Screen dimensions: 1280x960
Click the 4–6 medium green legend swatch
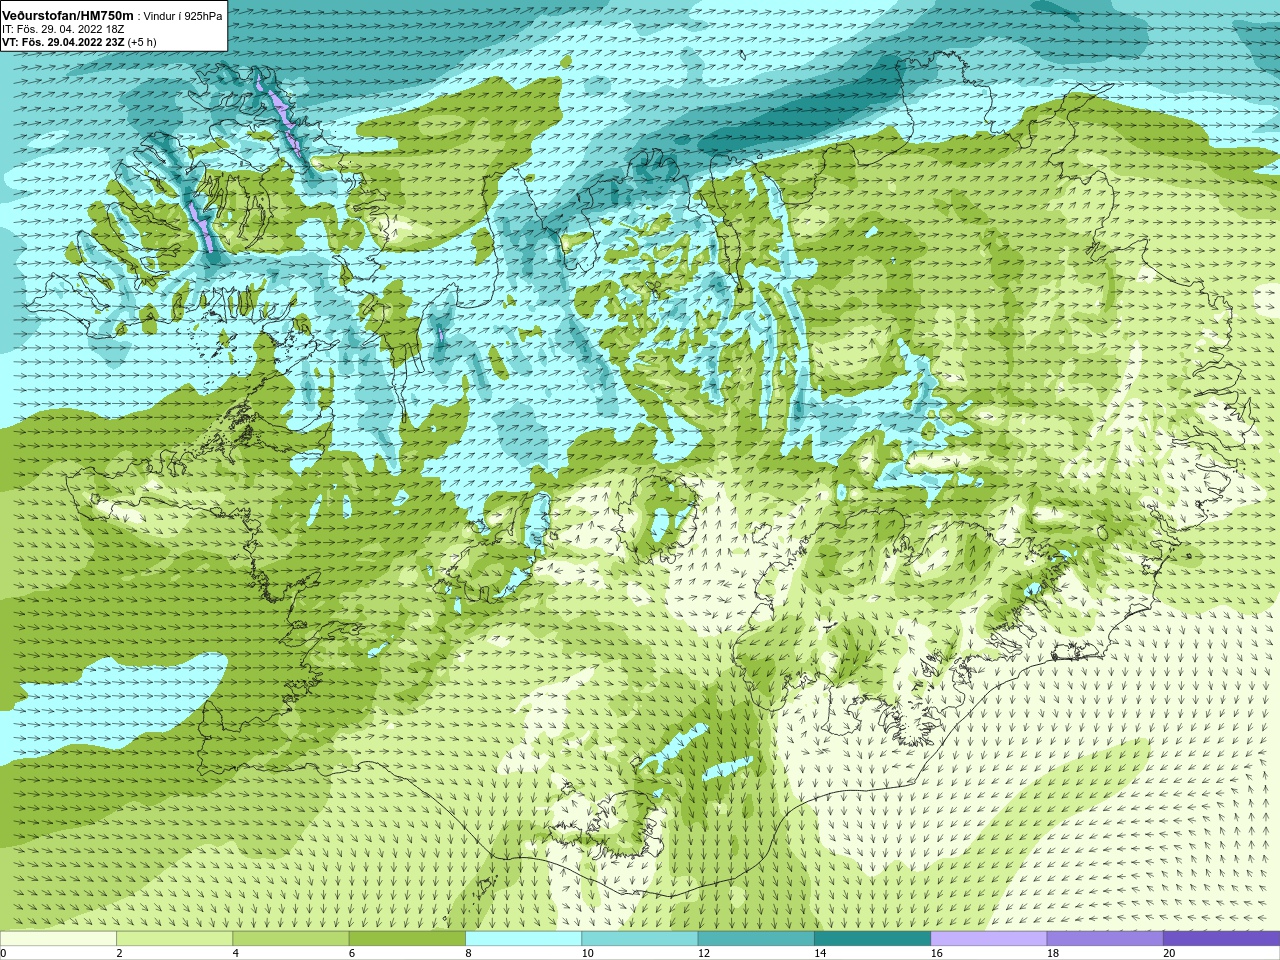(291, 938)
